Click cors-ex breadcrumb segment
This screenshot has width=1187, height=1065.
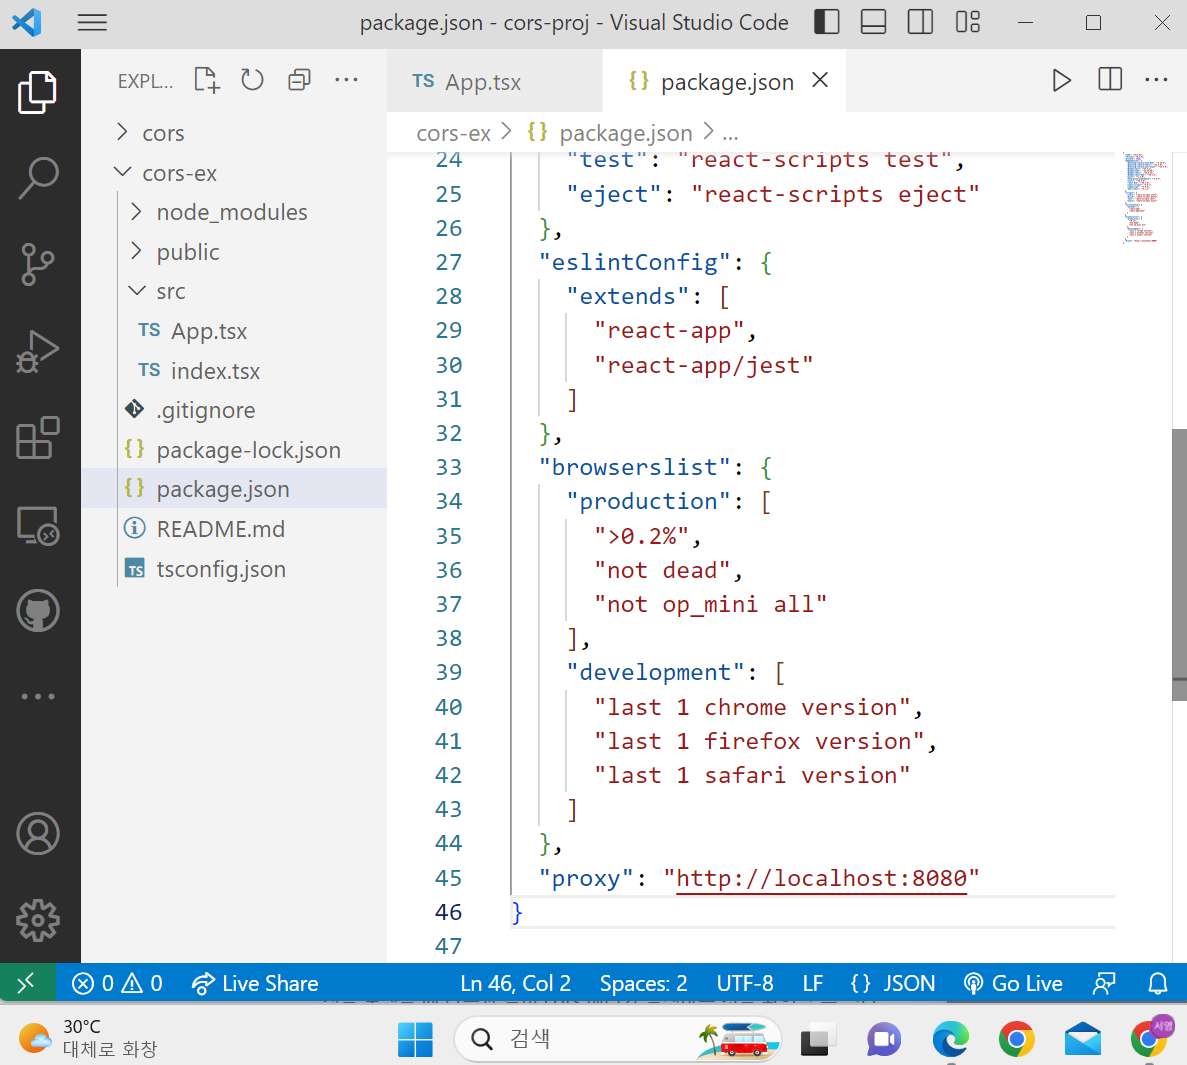coord(453,133)
